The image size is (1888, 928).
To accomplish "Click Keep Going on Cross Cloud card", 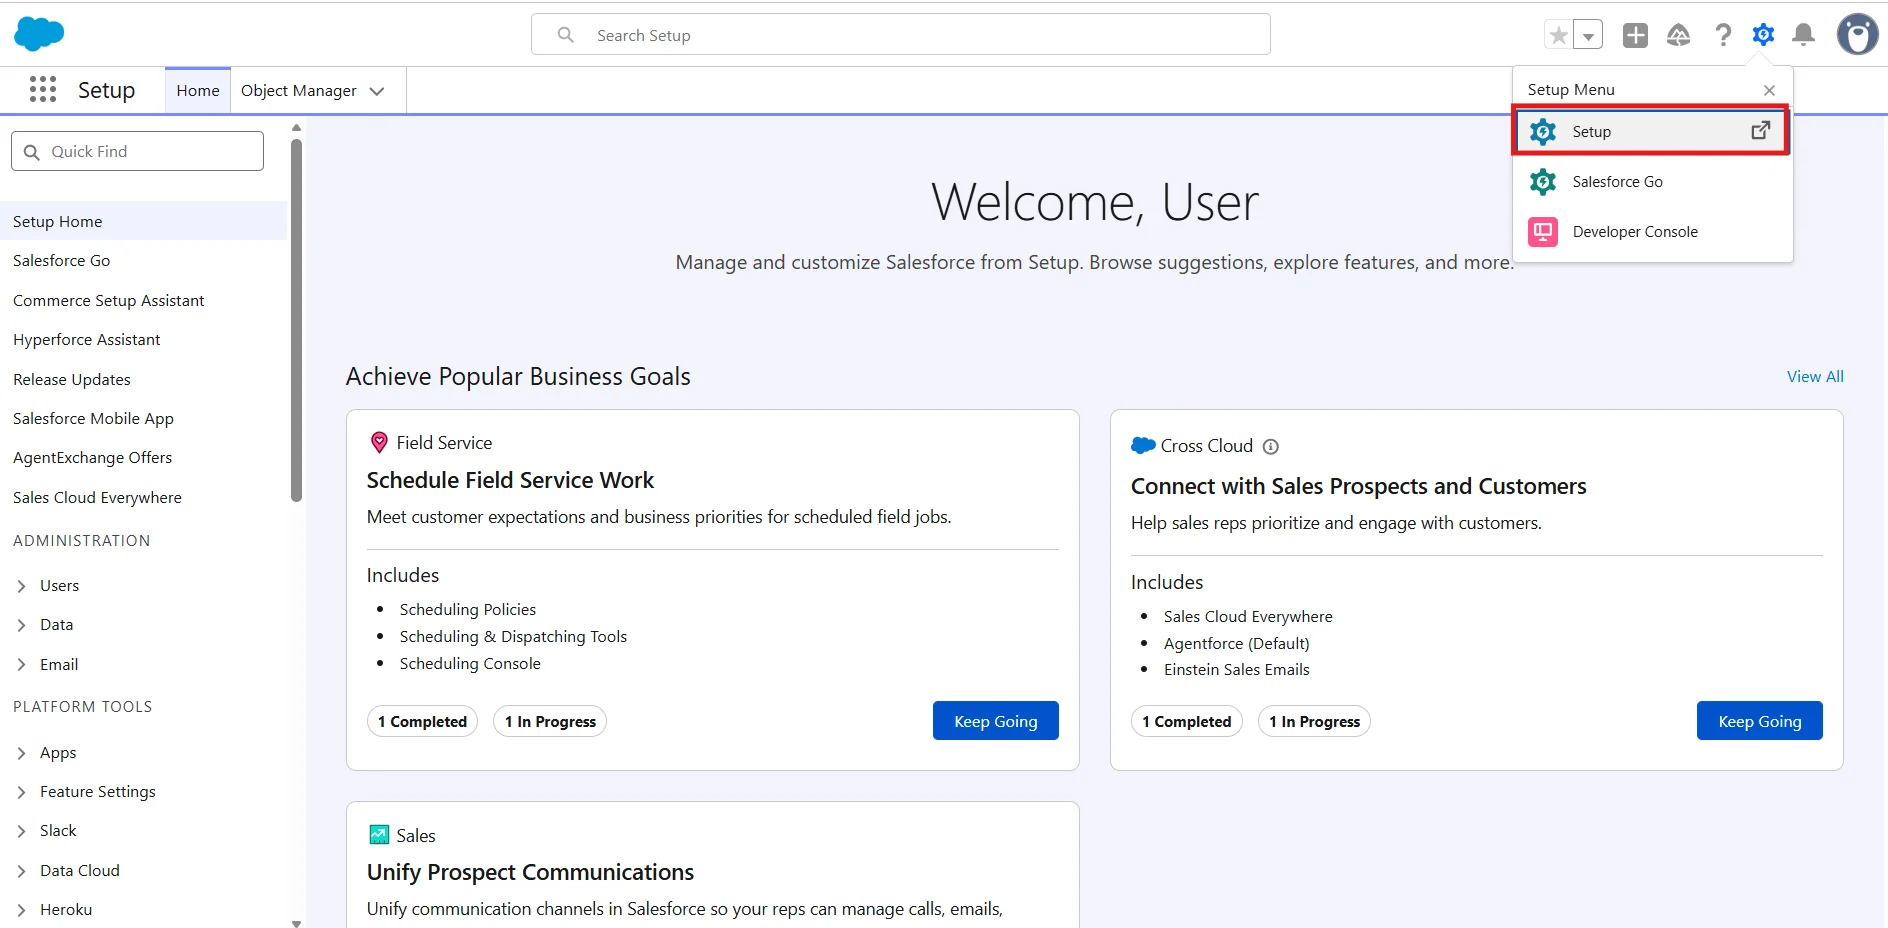I will click(1759, 721).
